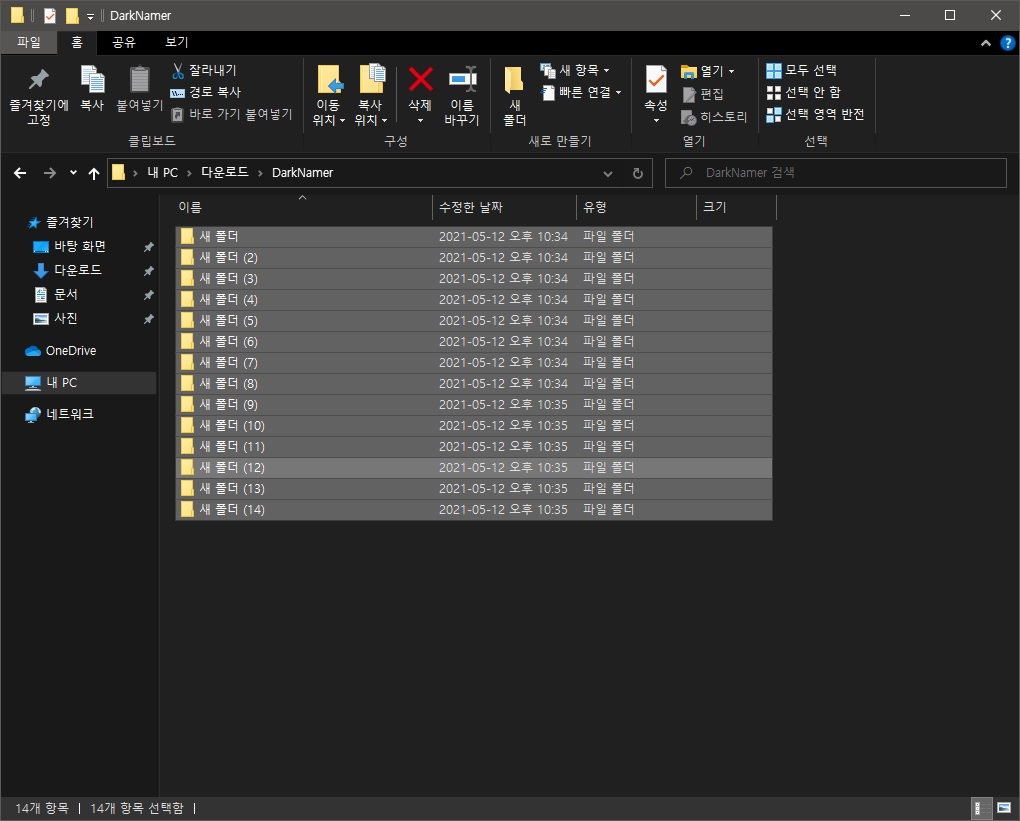Screen dimensions: 1020x821
Task: Switch to the 공유 (Share) tab
Action: (x=124, y=42)
